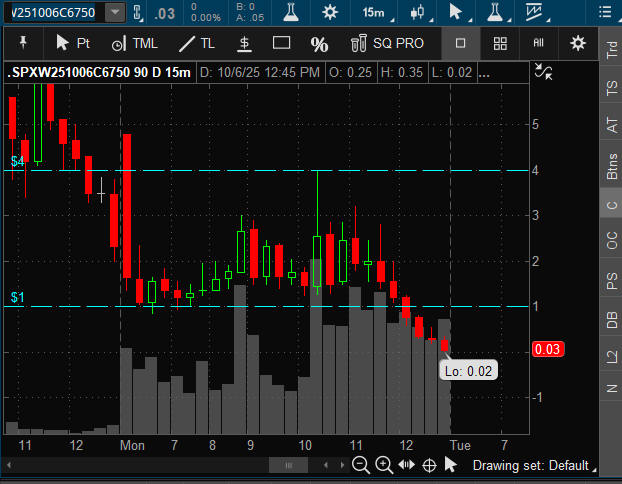Open the hamburger menu at top right
The height and width of the screenshot is (484, 622).
coord(605,12)
